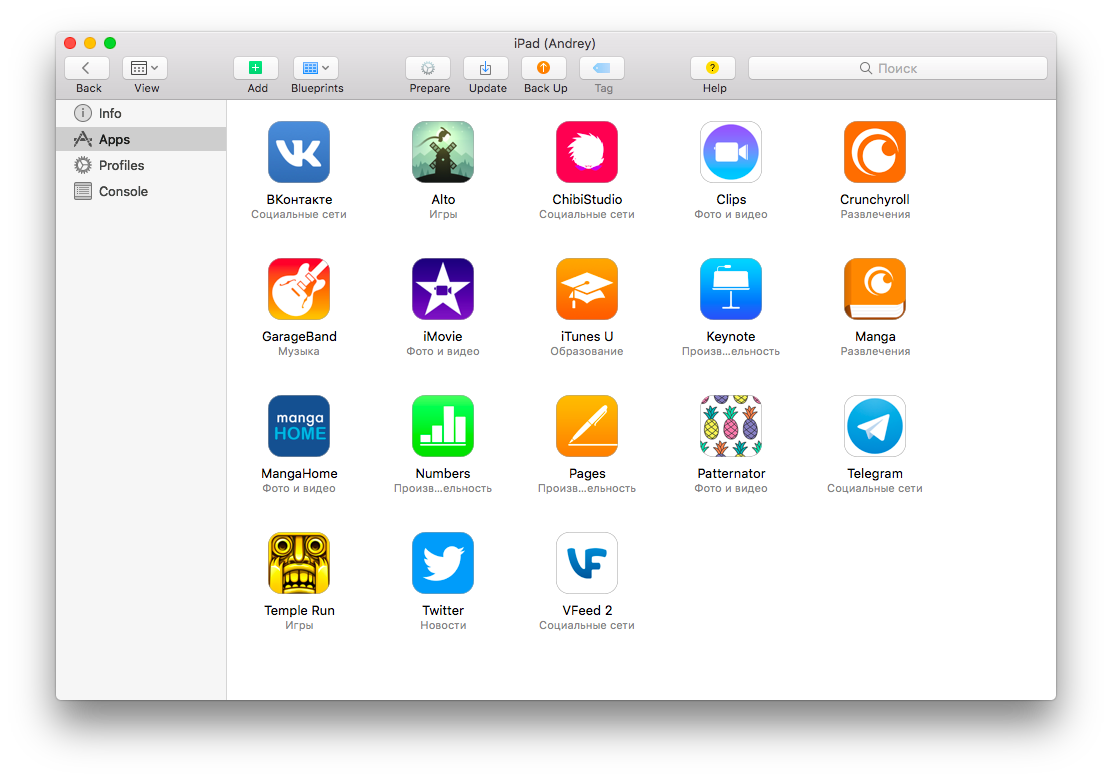1112x780 pixels.
Task: Open the Info sidebar section
Action: (141, 113)
